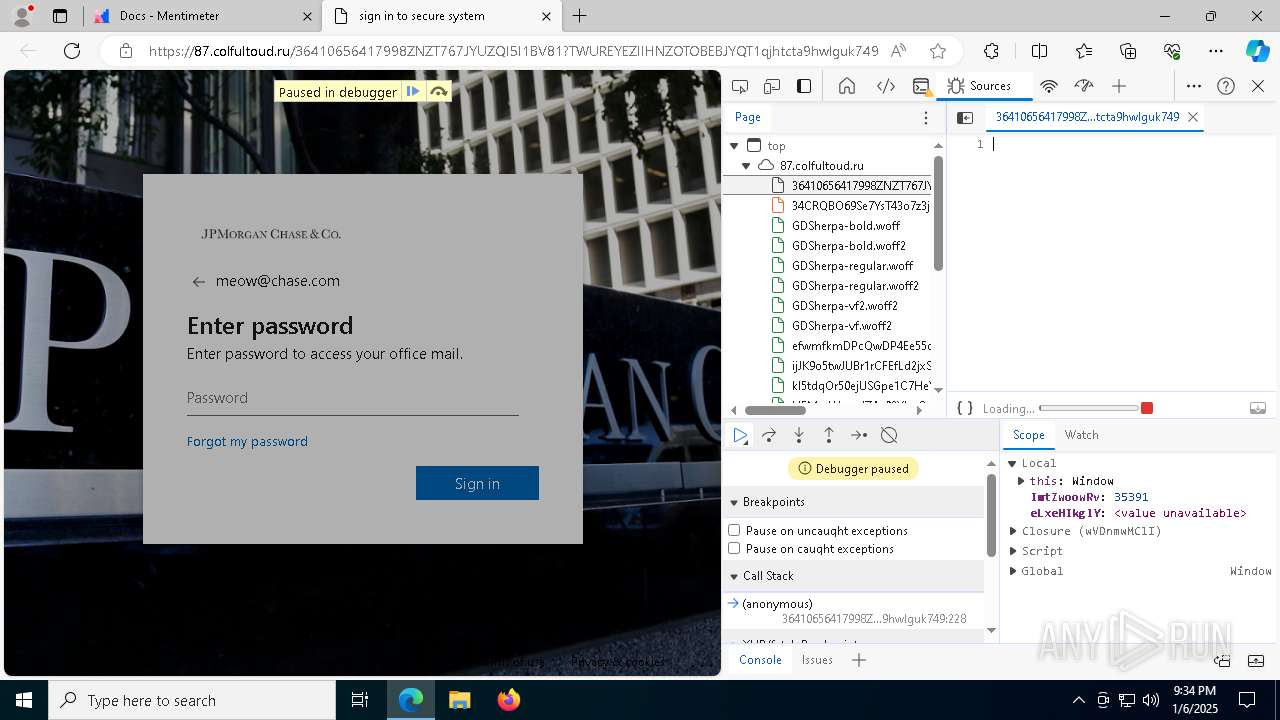Viewport: 1280px width, 720px height.
Task: Open the Network tool wifi icon
Action: [x=1049, y=86]
